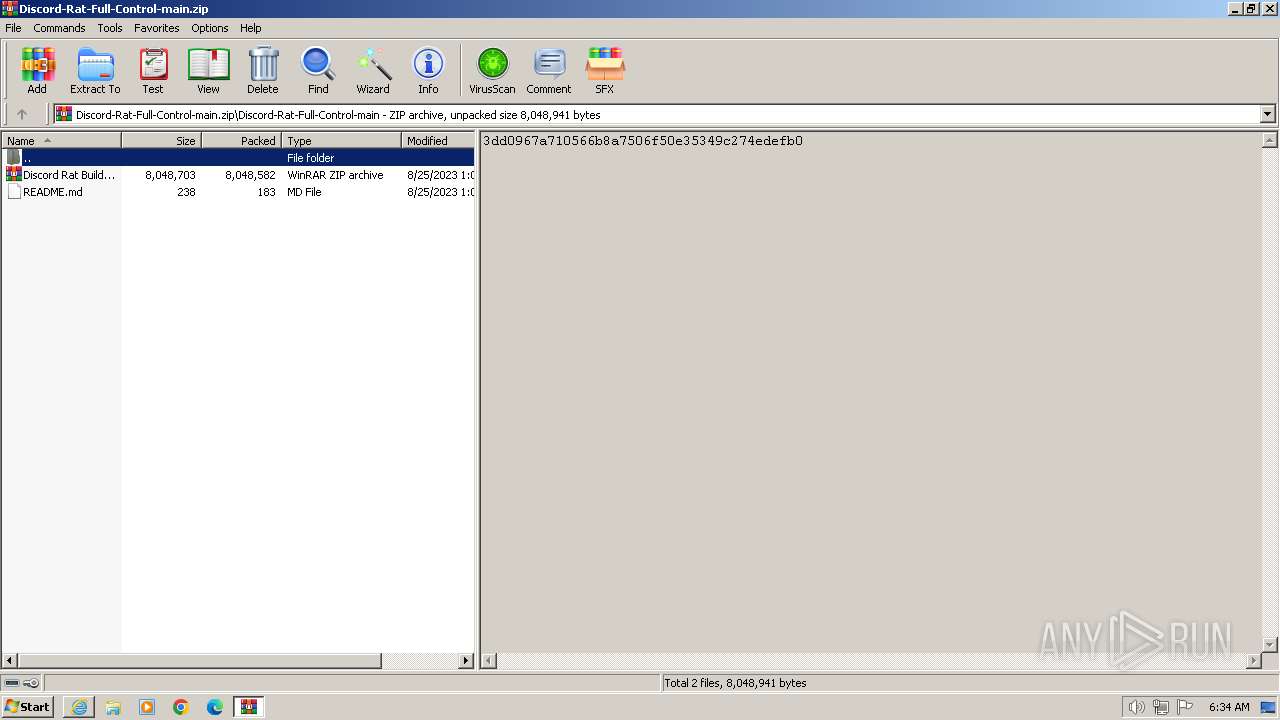Open File Explorer from taskbar
This screenshot has height=720, width=1280.
(113, 707)
